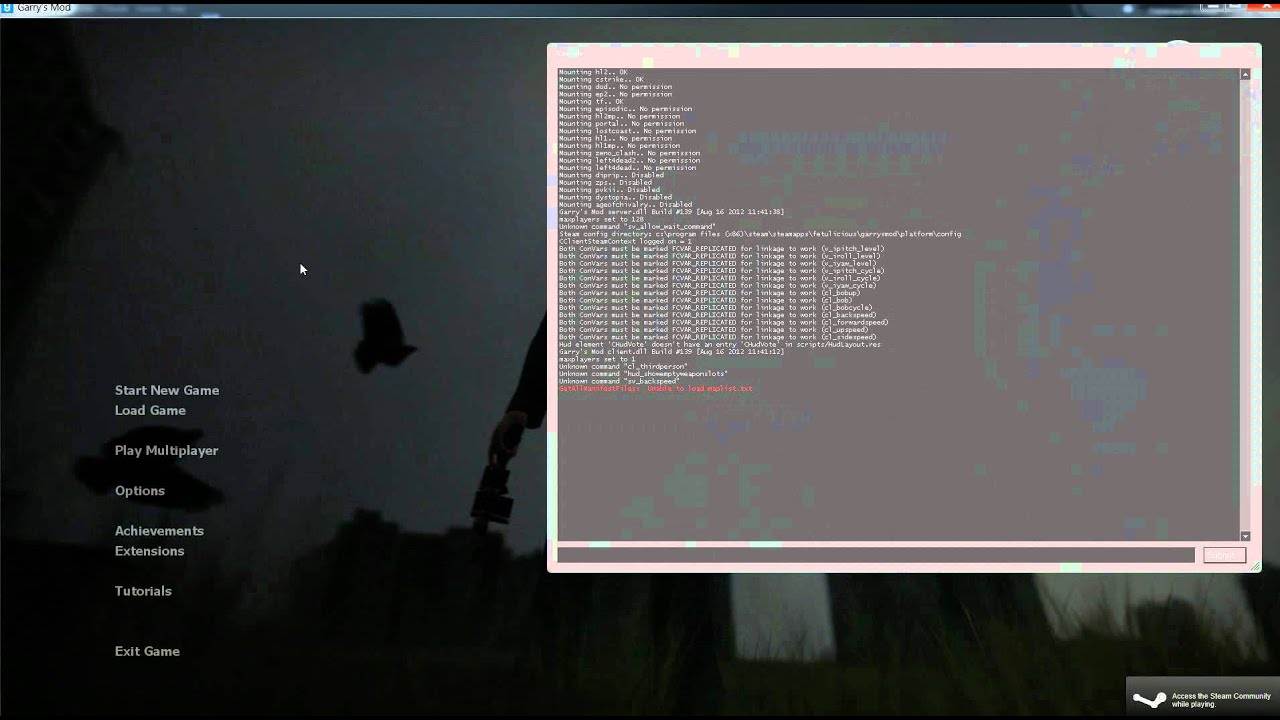1280x720 pixels.
Task: Click the Unknown command "hud_showemptyweaponslots" line
Action: (643, 373)
